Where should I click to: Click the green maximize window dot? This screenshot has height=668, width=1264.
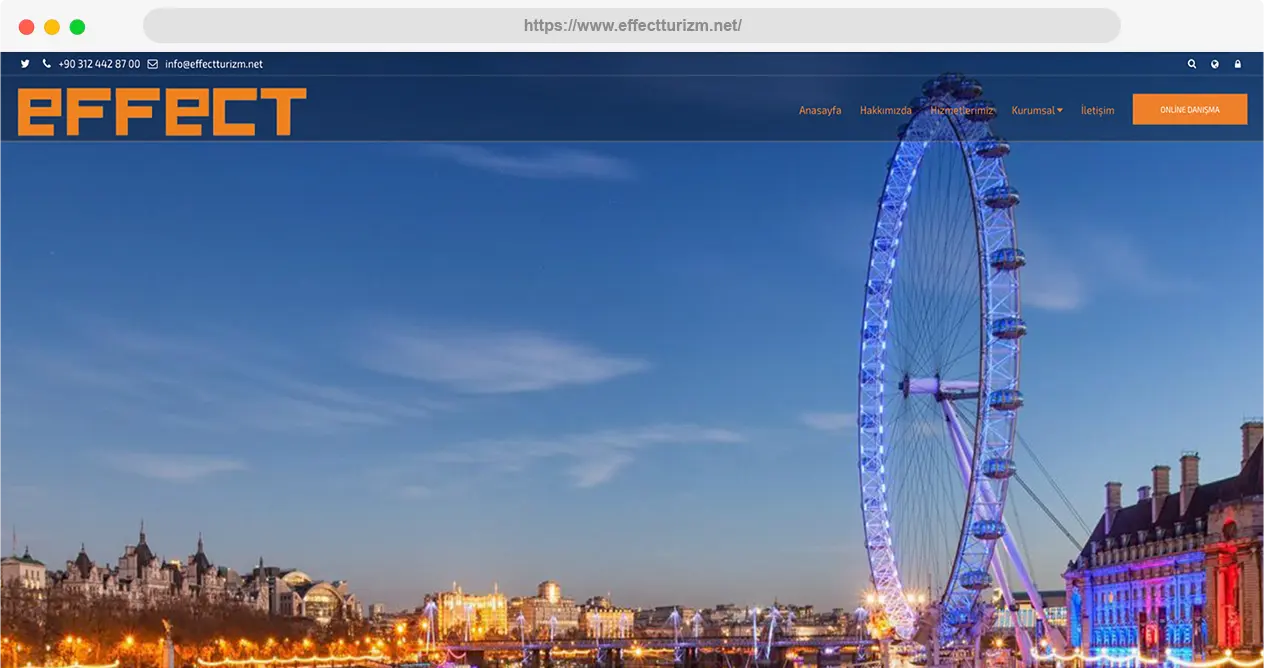[77, 27]
